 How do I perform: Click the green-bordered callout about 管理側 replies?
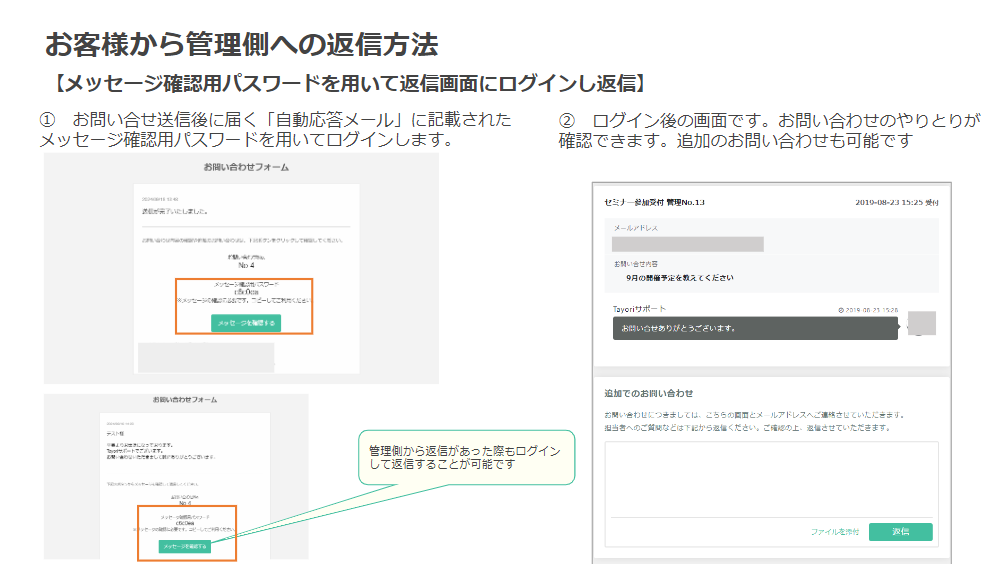[466, 458]
